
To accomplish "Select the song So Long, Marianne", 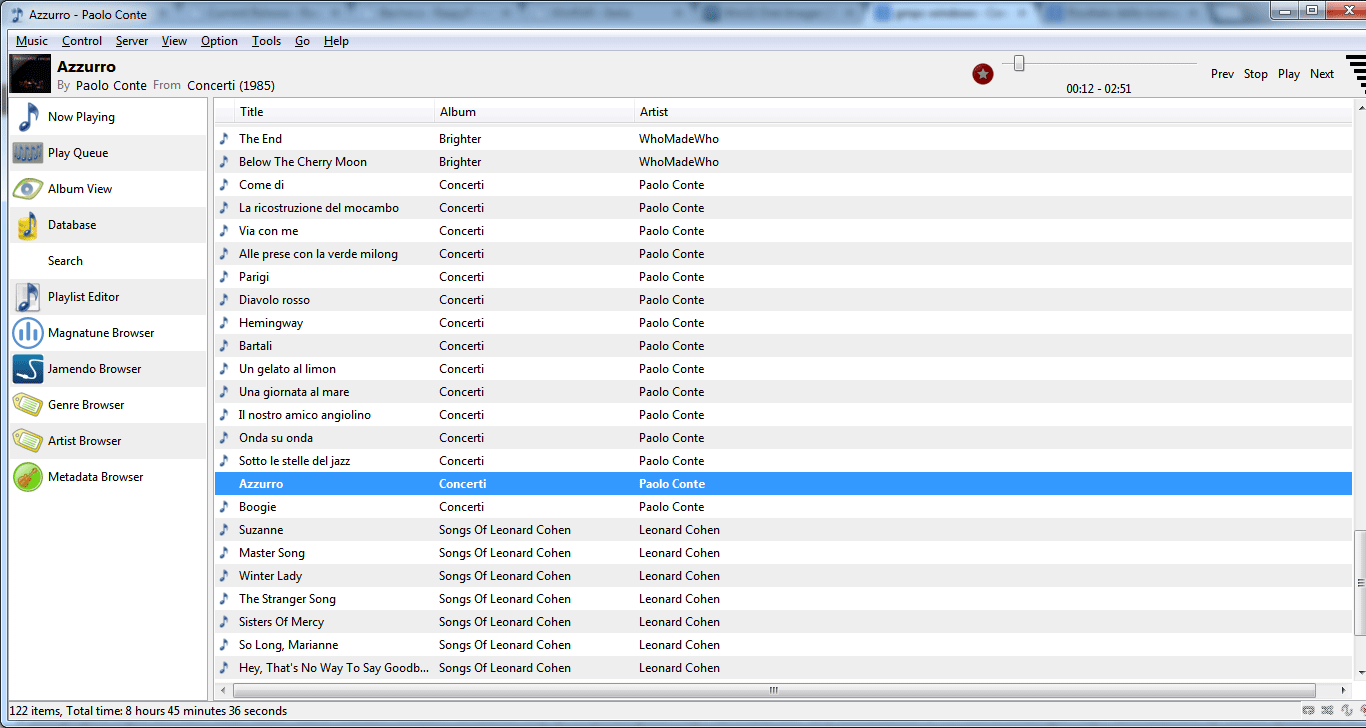I will [784, 645].
